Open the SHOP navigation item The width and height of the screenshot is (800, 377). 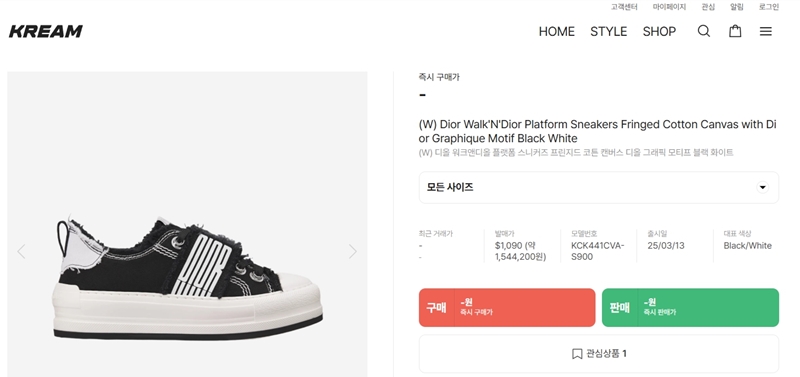click(659, 32)
